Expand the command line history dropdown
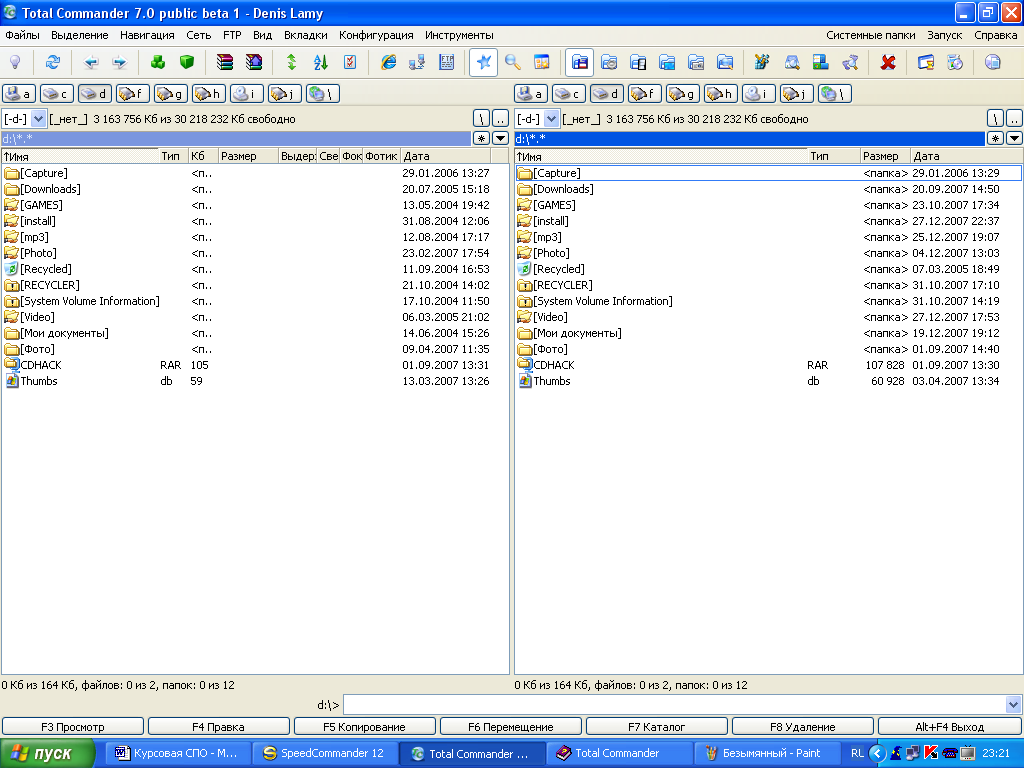Screen dimensions: 1024x768 (1014, 705)
